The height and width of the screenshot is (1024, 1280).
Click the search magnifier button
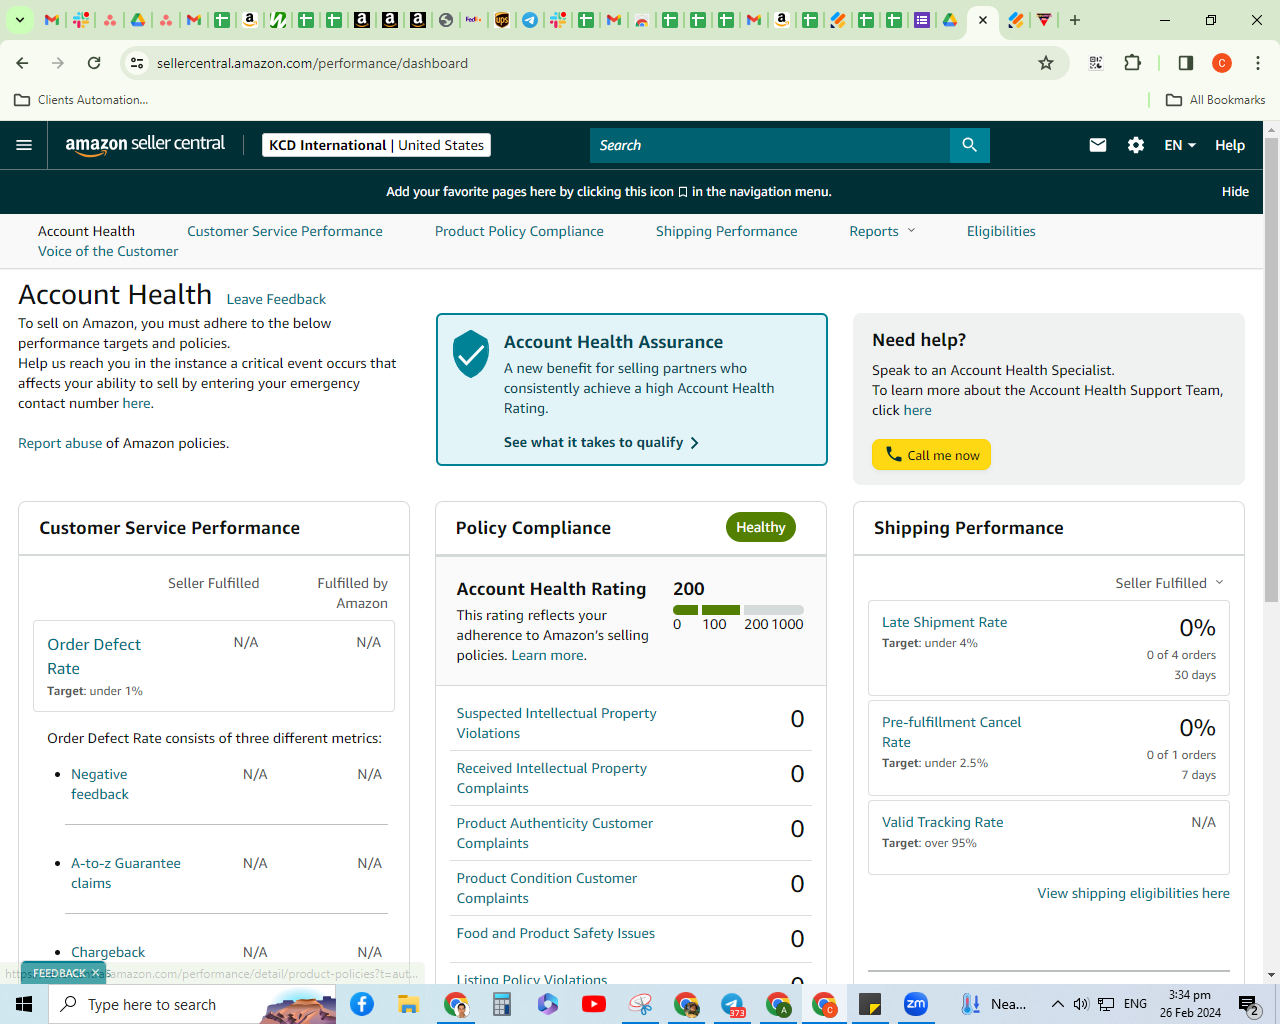tap(969, 145)
